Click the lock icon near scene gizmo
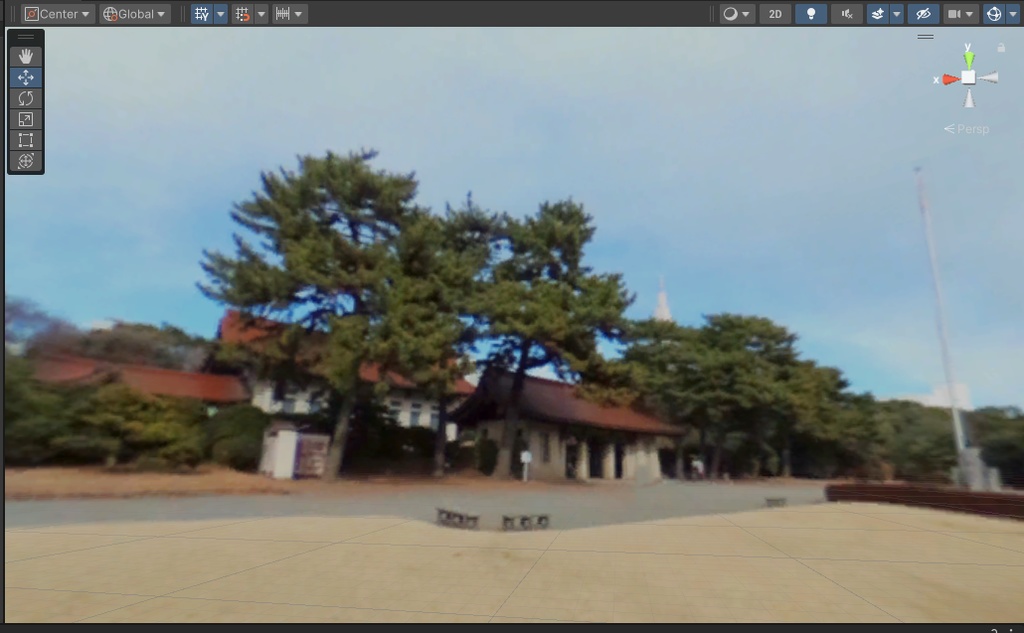 coord(1000,47)
